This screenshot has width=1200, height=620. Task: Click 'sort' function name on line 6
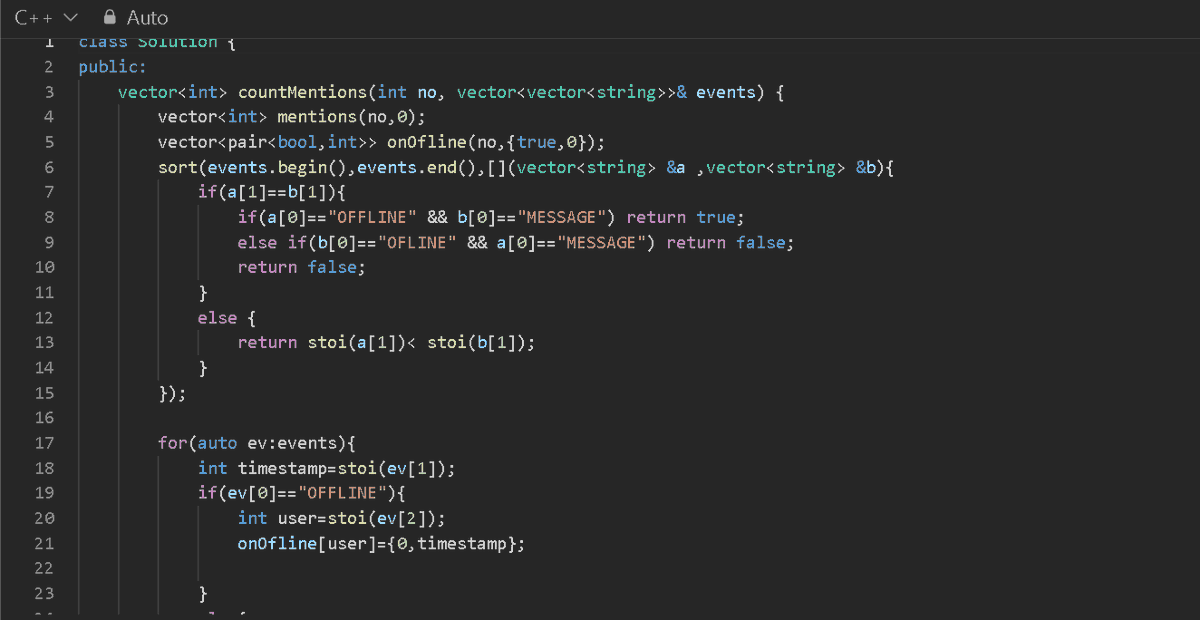178,167
